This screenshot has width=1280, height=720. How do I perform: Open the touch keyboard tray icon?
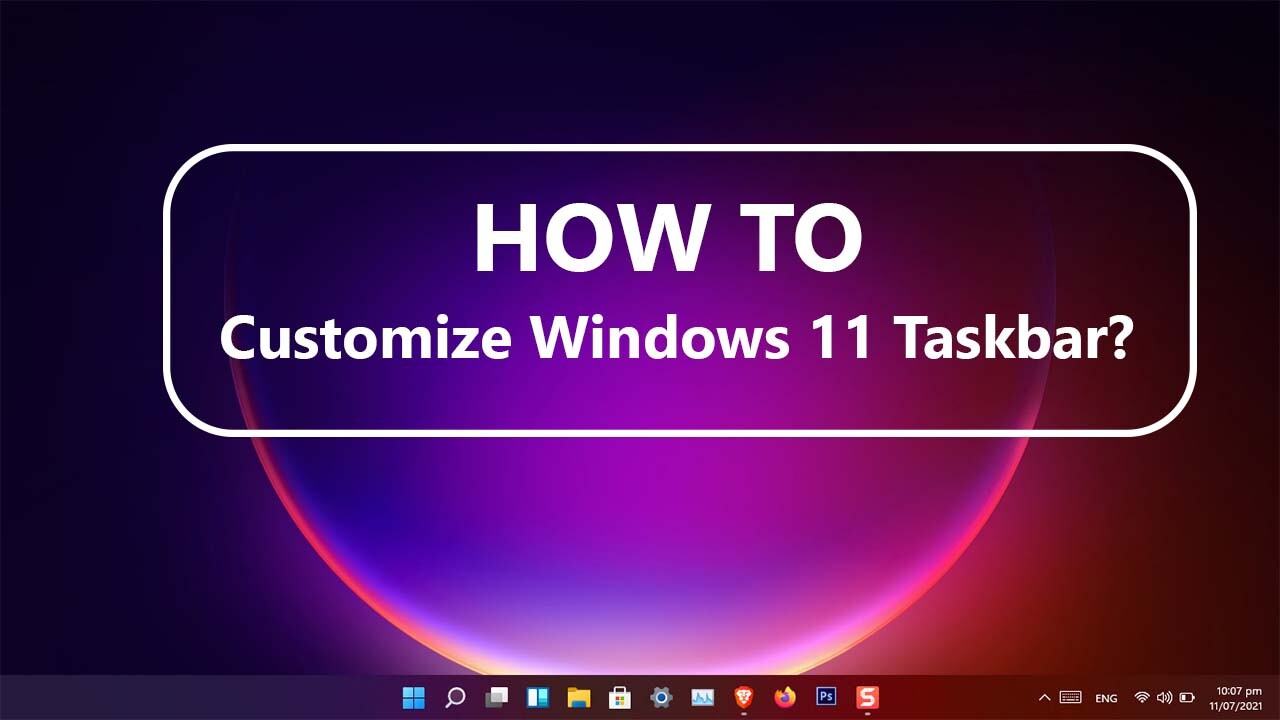(1070, 697)
